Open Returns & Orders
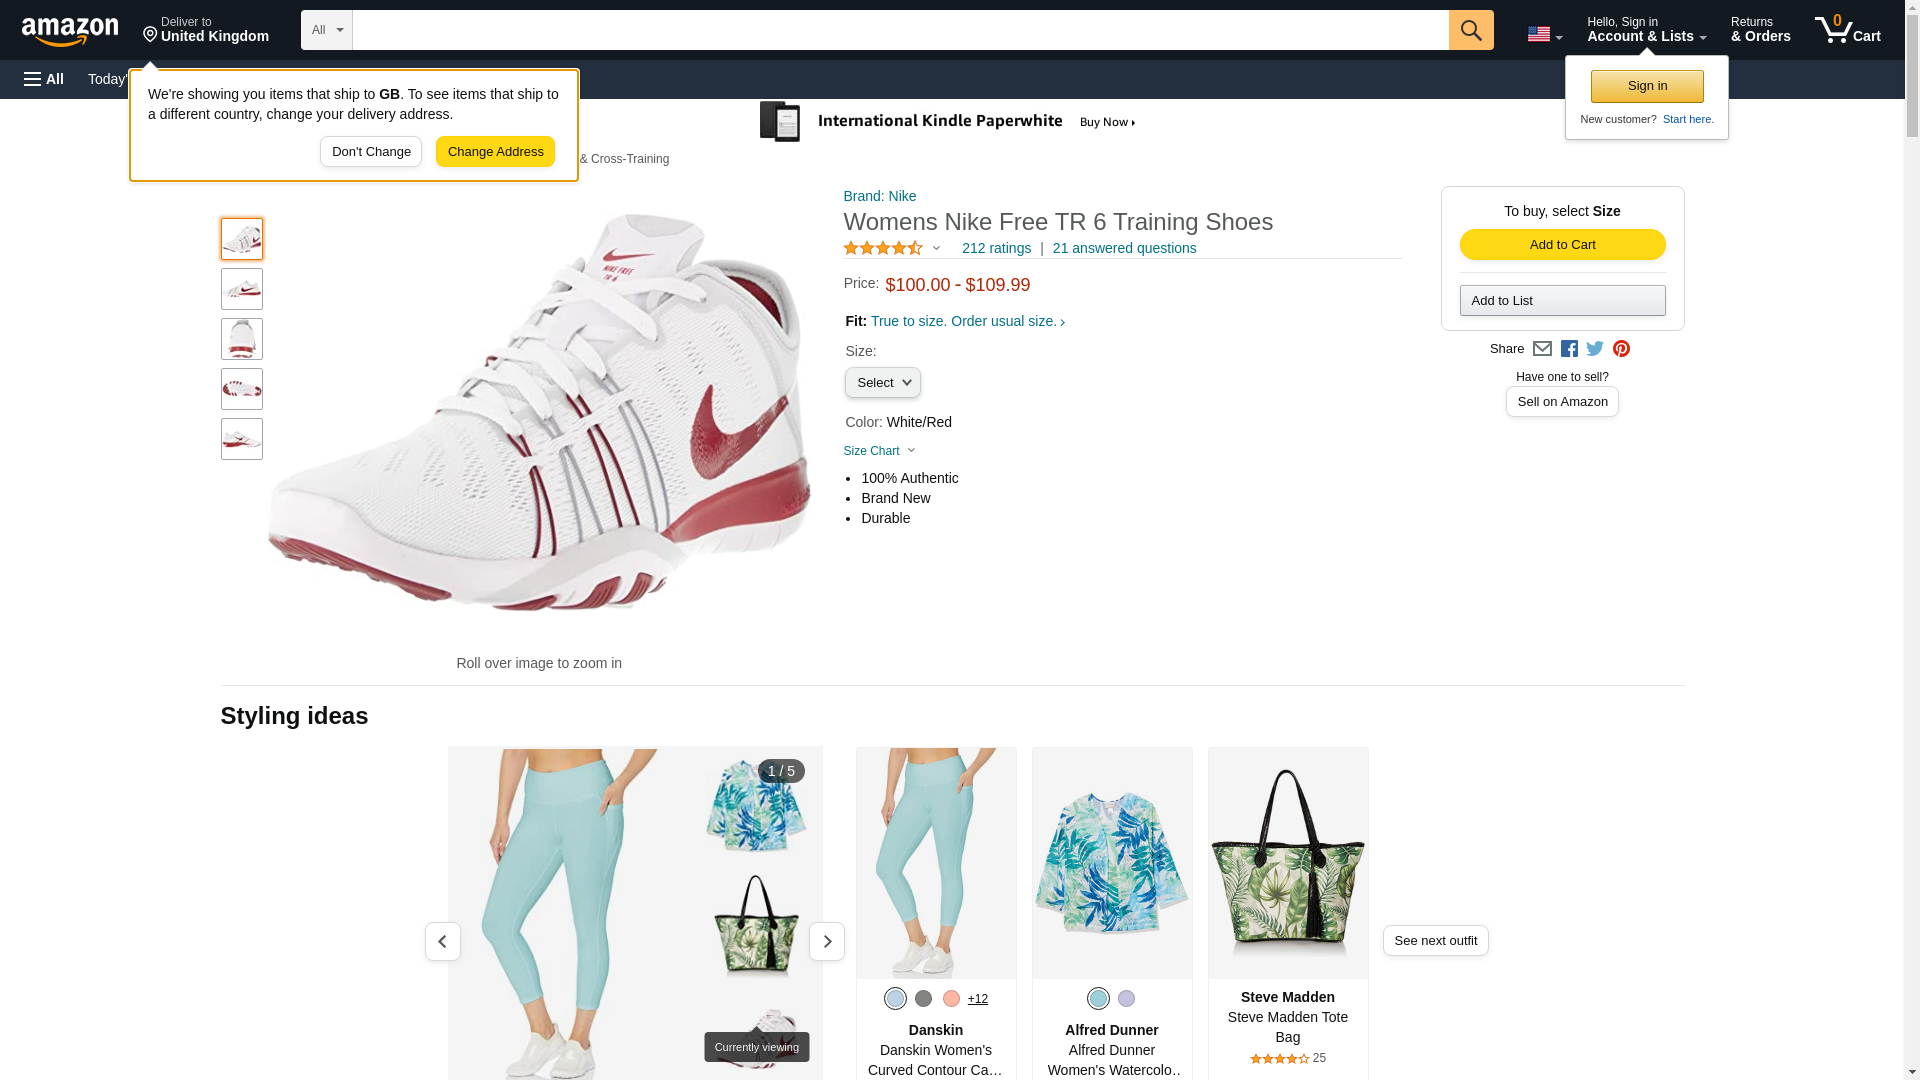 [1760, 30]
